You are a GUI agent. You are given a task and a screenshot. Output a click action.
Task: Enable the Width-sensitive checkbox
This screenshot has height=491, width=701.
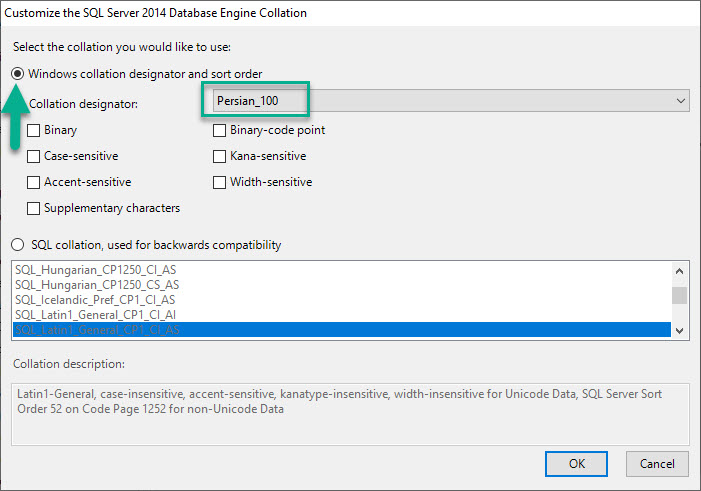(x=221, y=182)
